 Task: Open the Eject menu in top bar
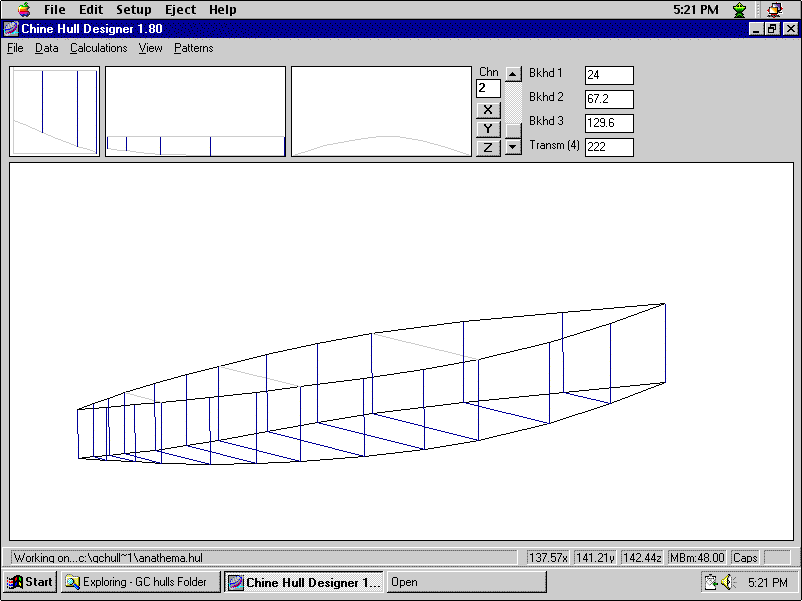180,10
